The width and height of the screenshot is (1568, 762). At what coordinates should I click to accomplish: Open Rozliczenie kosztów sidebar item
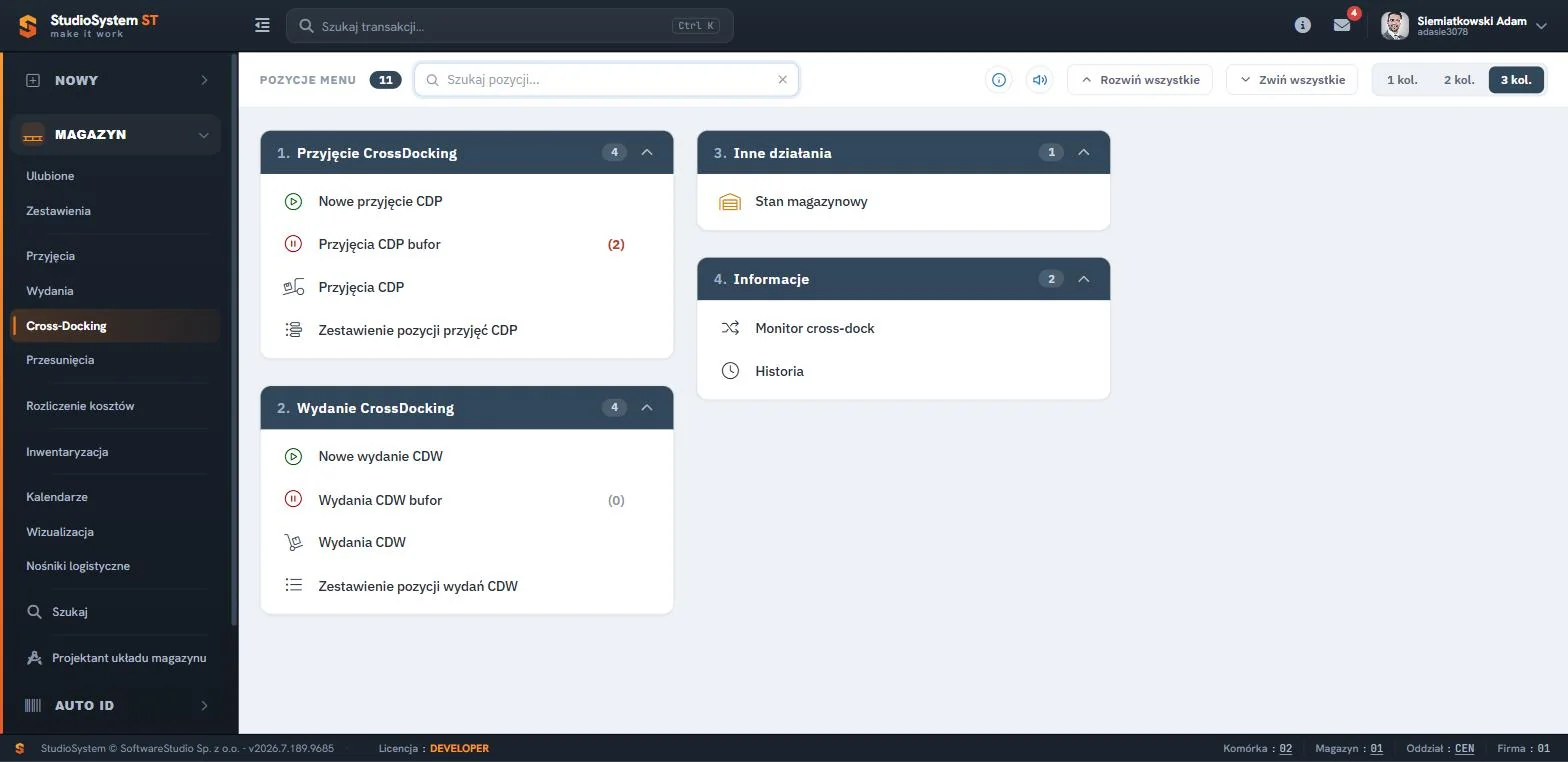click(x=80, y=406)
